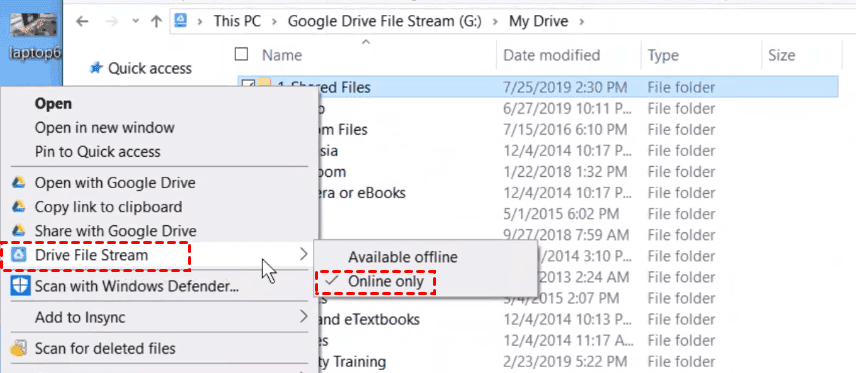
Task: Select "Online only" in submenu
Action: click(x=385, y=281)
